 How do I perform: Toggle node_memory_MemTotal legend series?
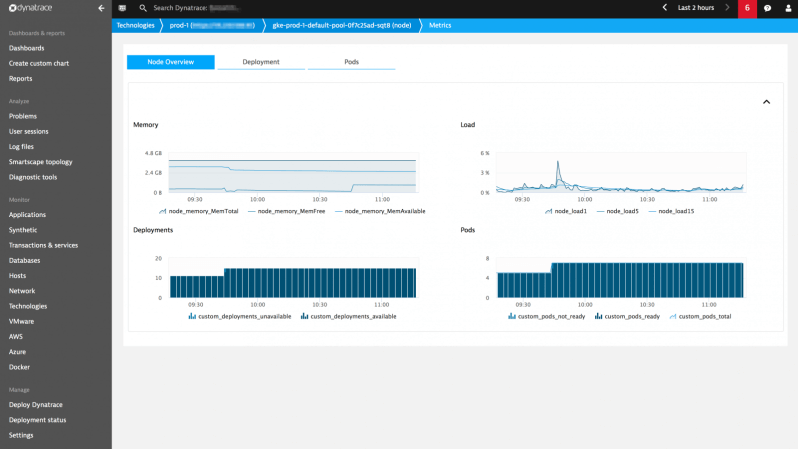pyautogui.click(x=198, y=211)
